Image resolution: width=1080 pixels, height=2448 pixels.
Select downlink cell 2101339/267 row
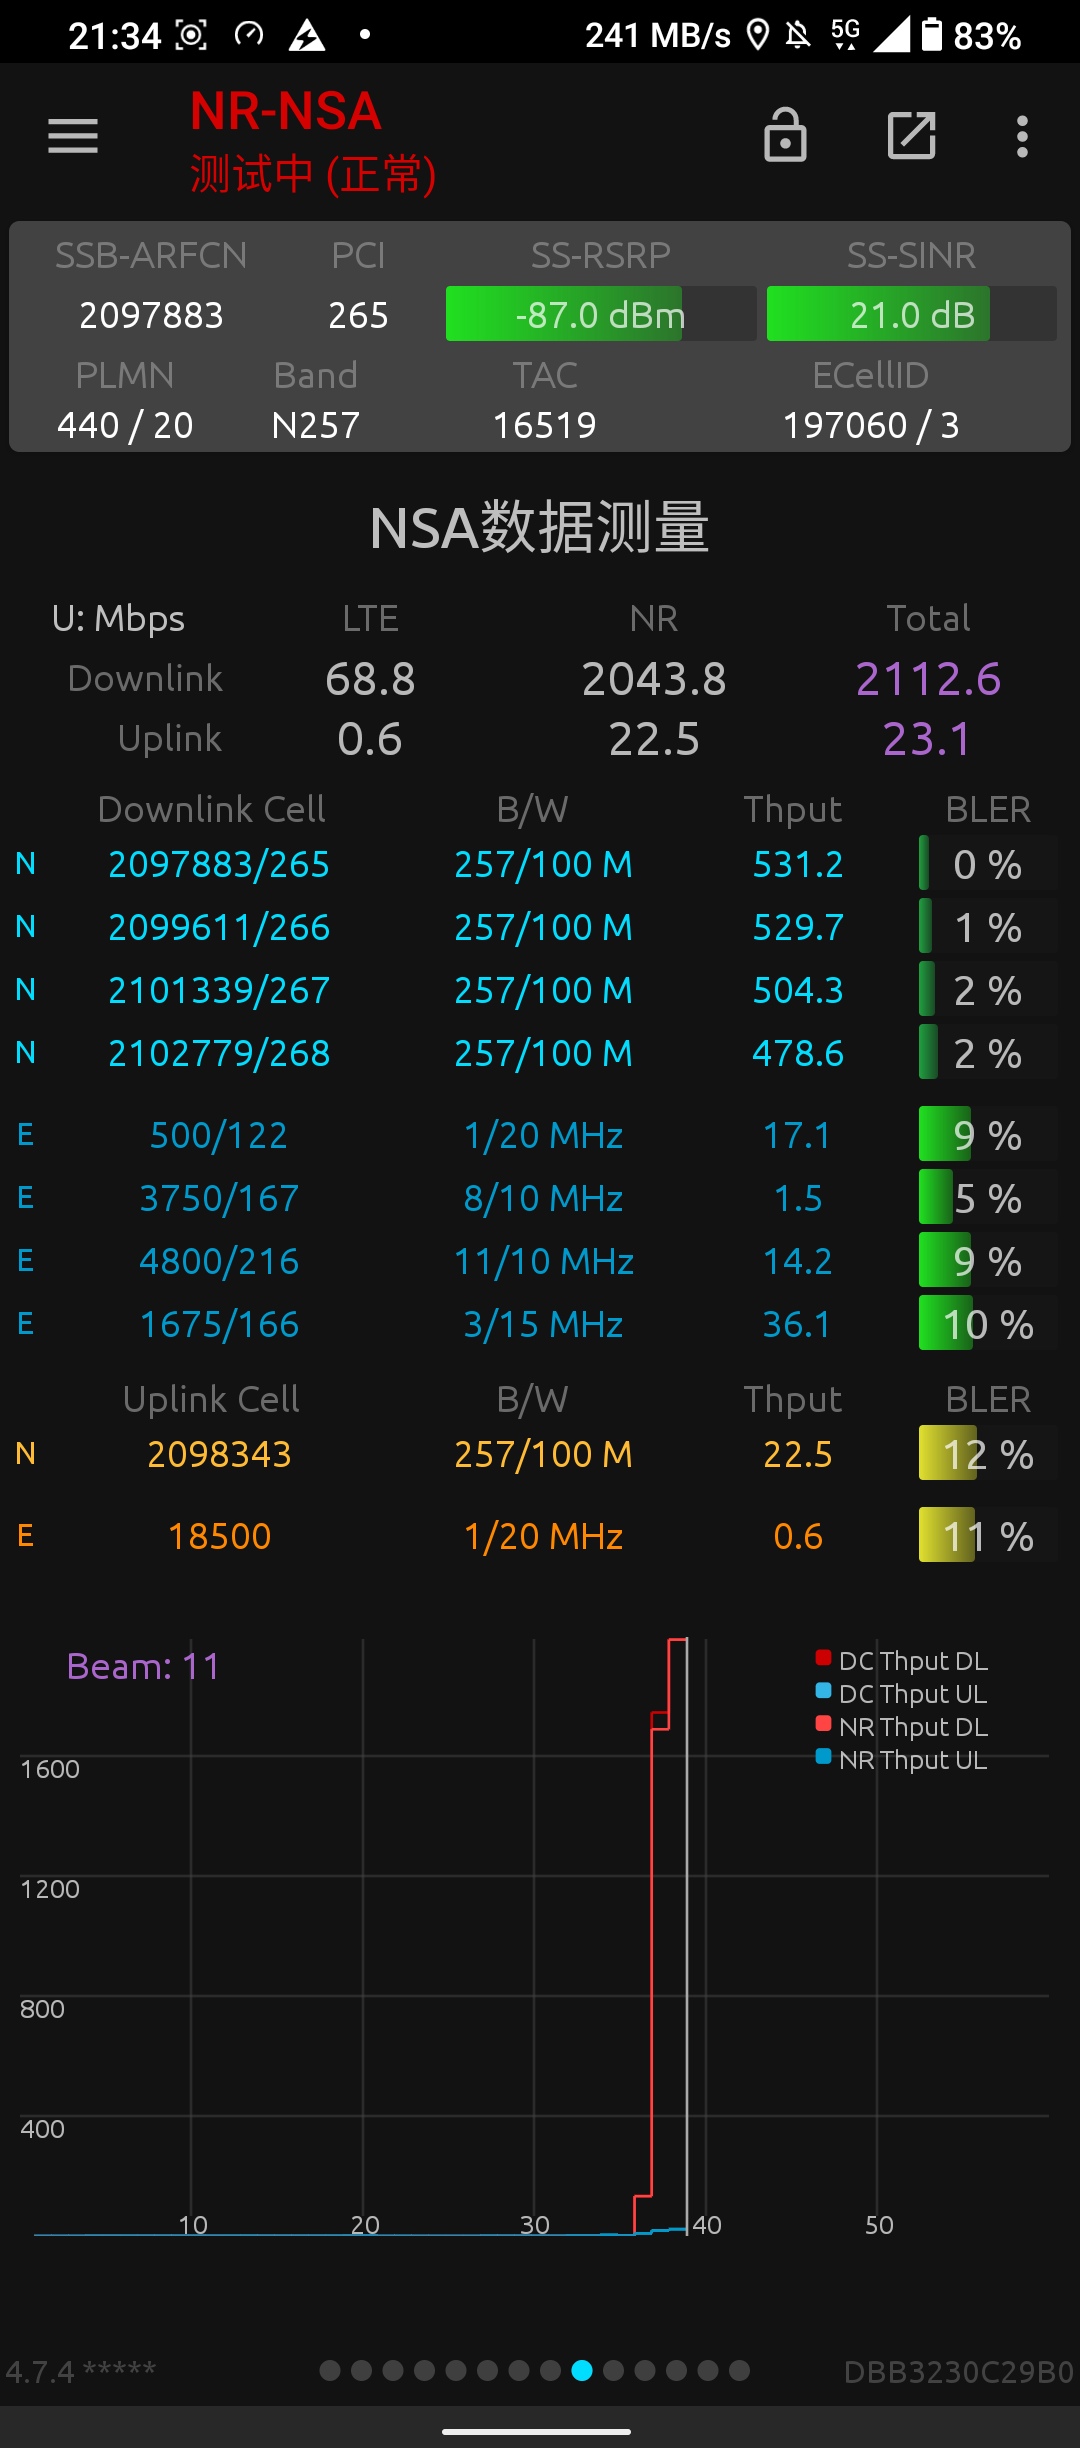(x=540, y=990)
